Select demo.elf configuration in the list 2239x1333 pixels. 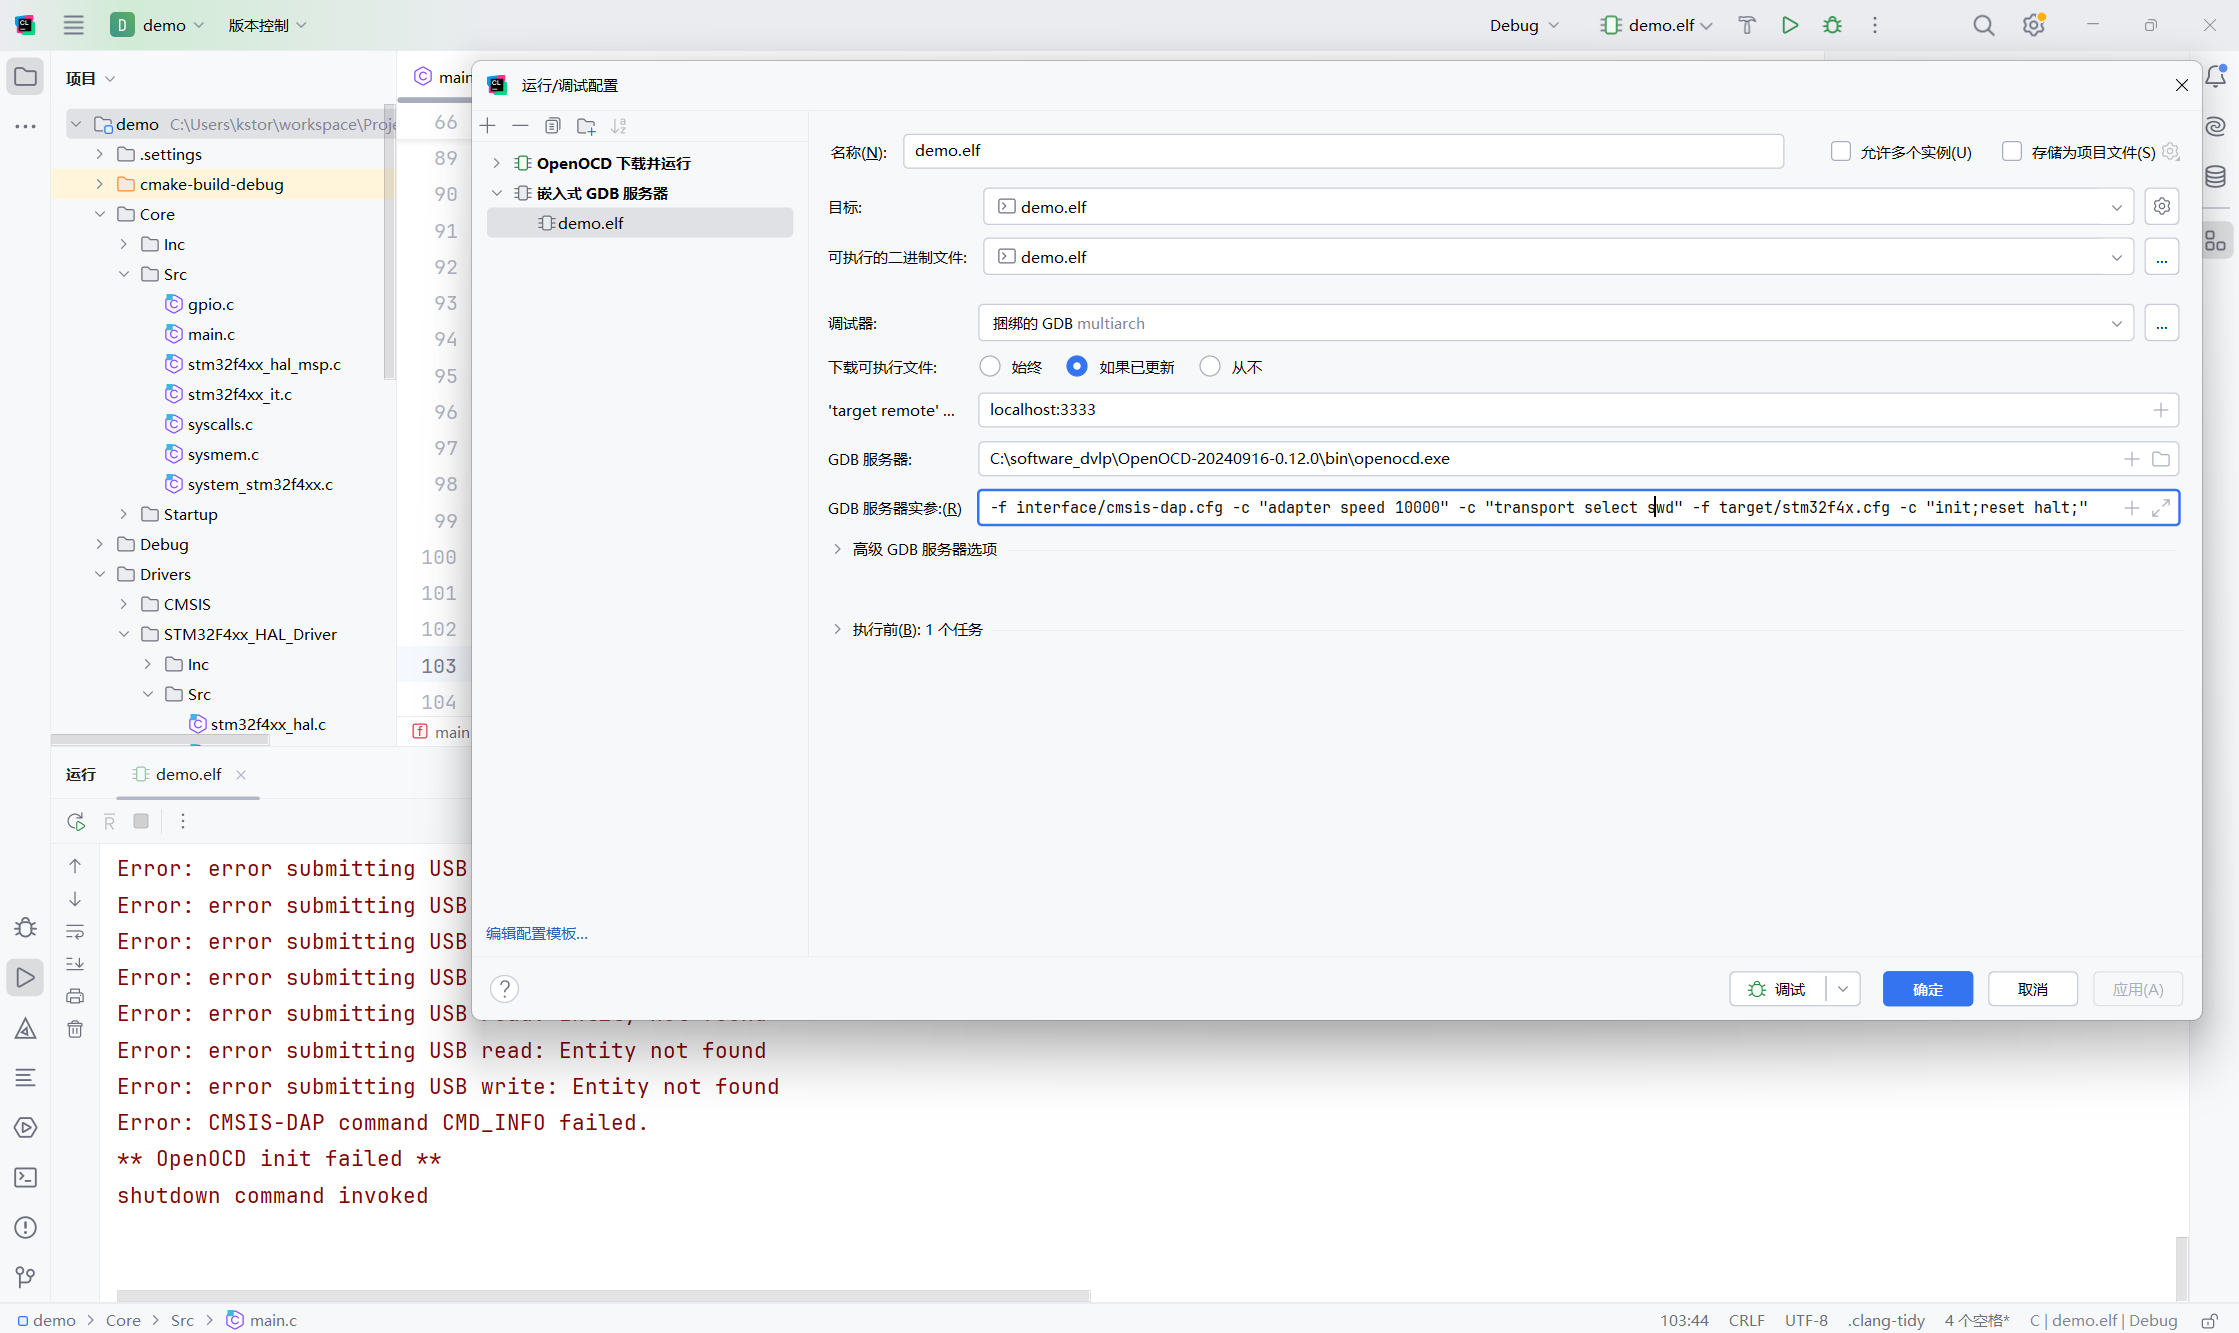click(x=640, y=223)
